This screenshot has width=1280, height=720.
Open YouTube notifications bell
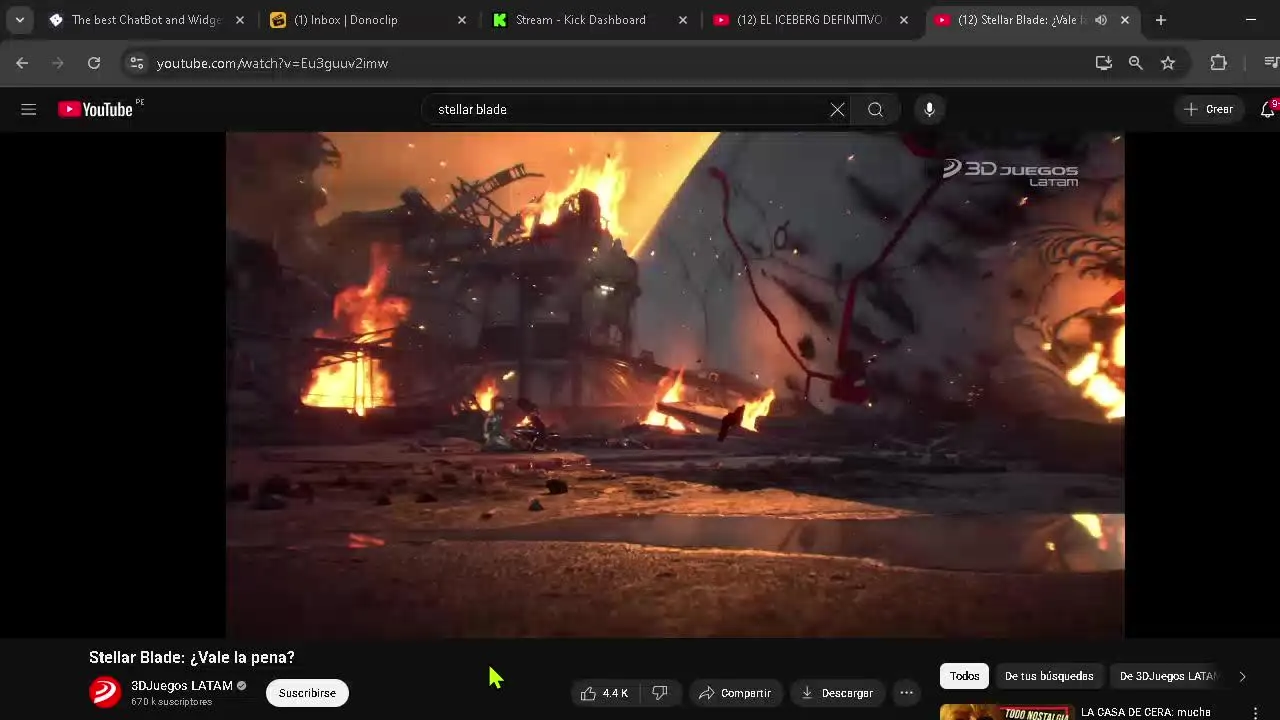(x=1267, y=110)
